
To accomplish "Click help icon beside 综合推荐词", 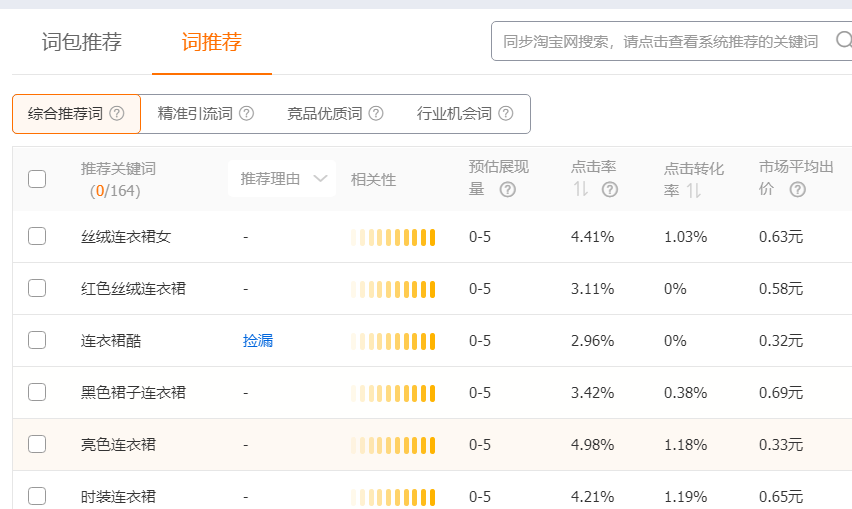I will 117,113.
